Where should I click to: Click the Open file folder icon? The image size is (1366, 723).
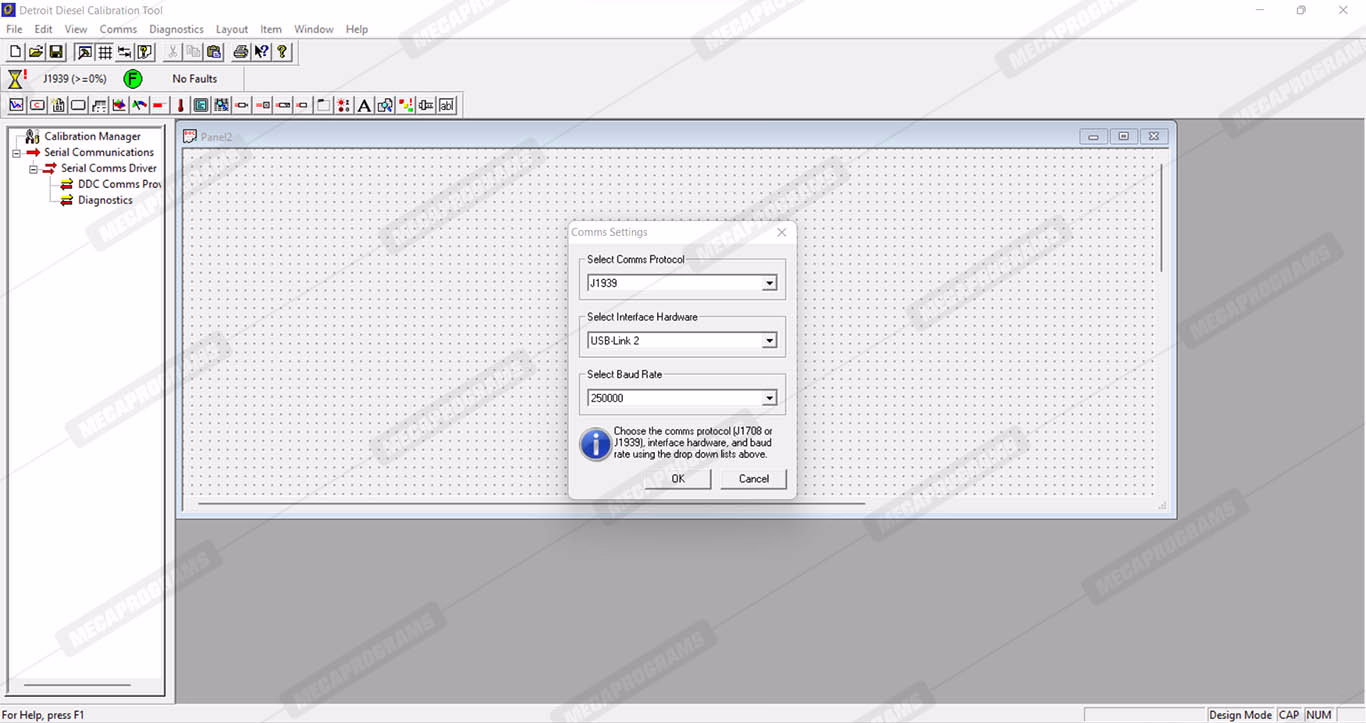36,52
